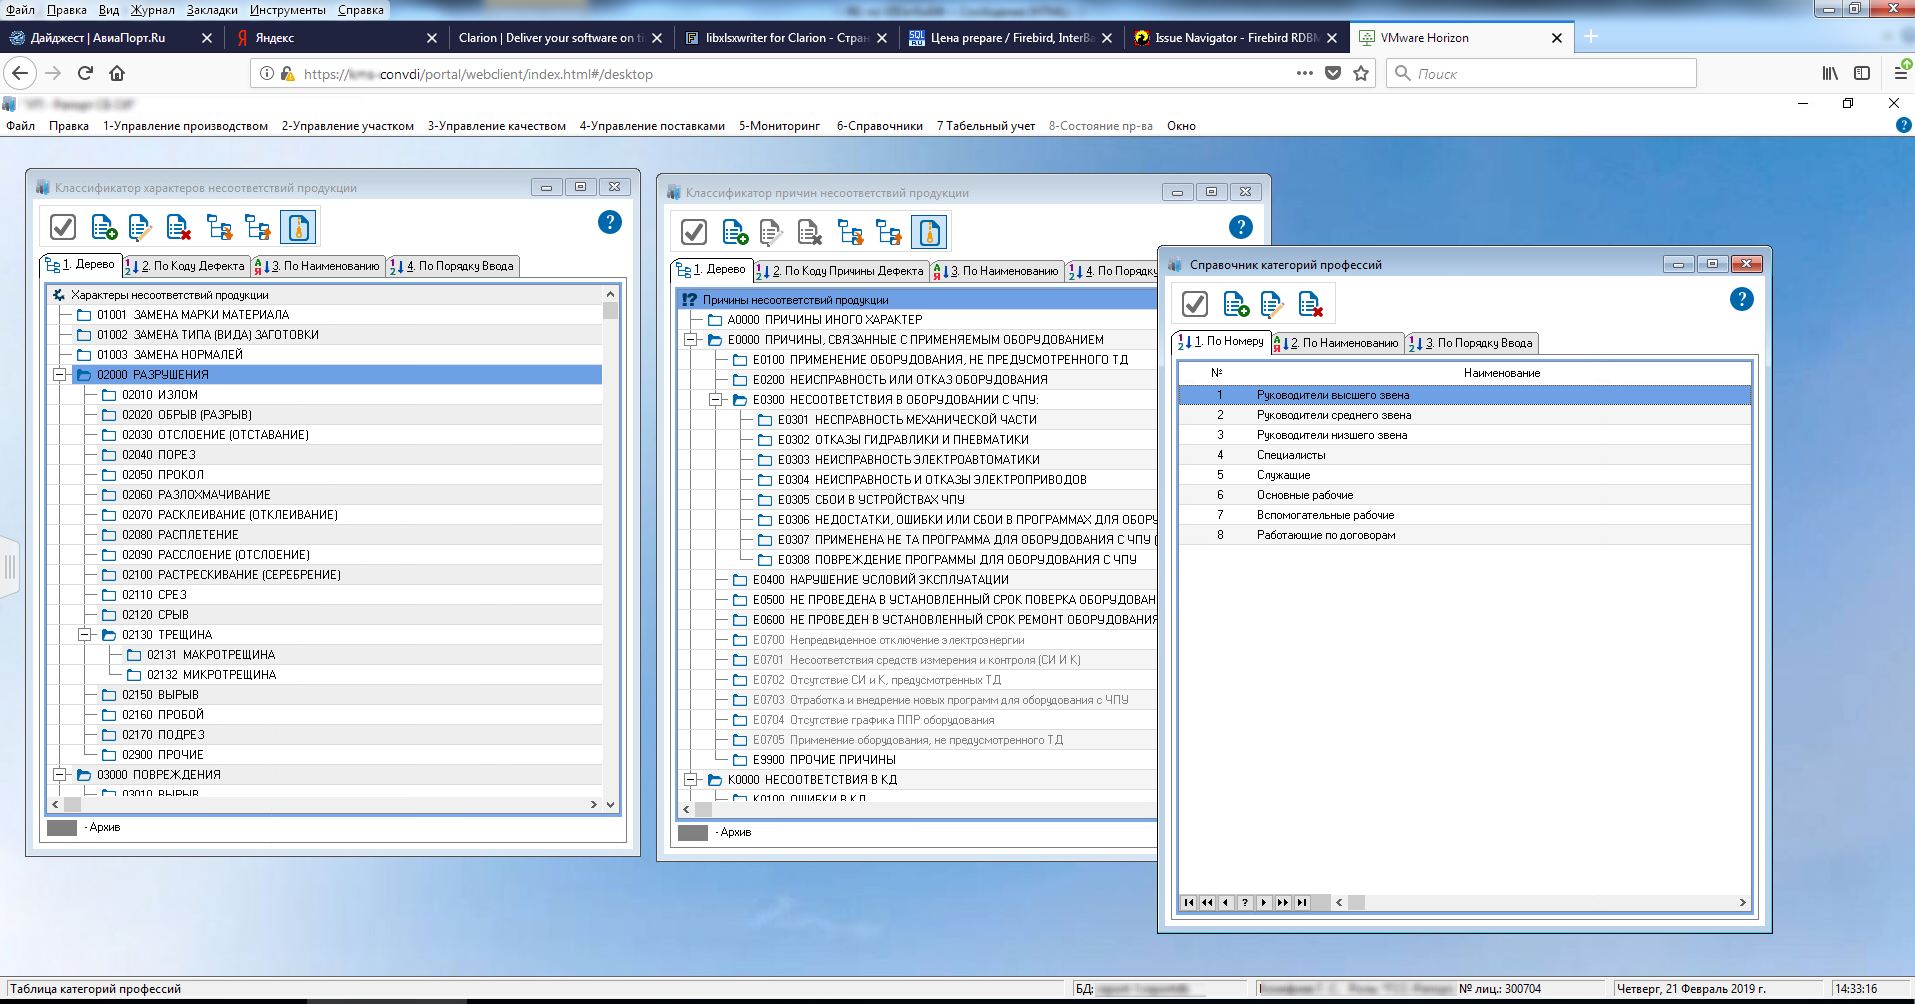Click the select checkmark in professions toolbar
The image size is (1915, 1004).
click(1195, 304)
